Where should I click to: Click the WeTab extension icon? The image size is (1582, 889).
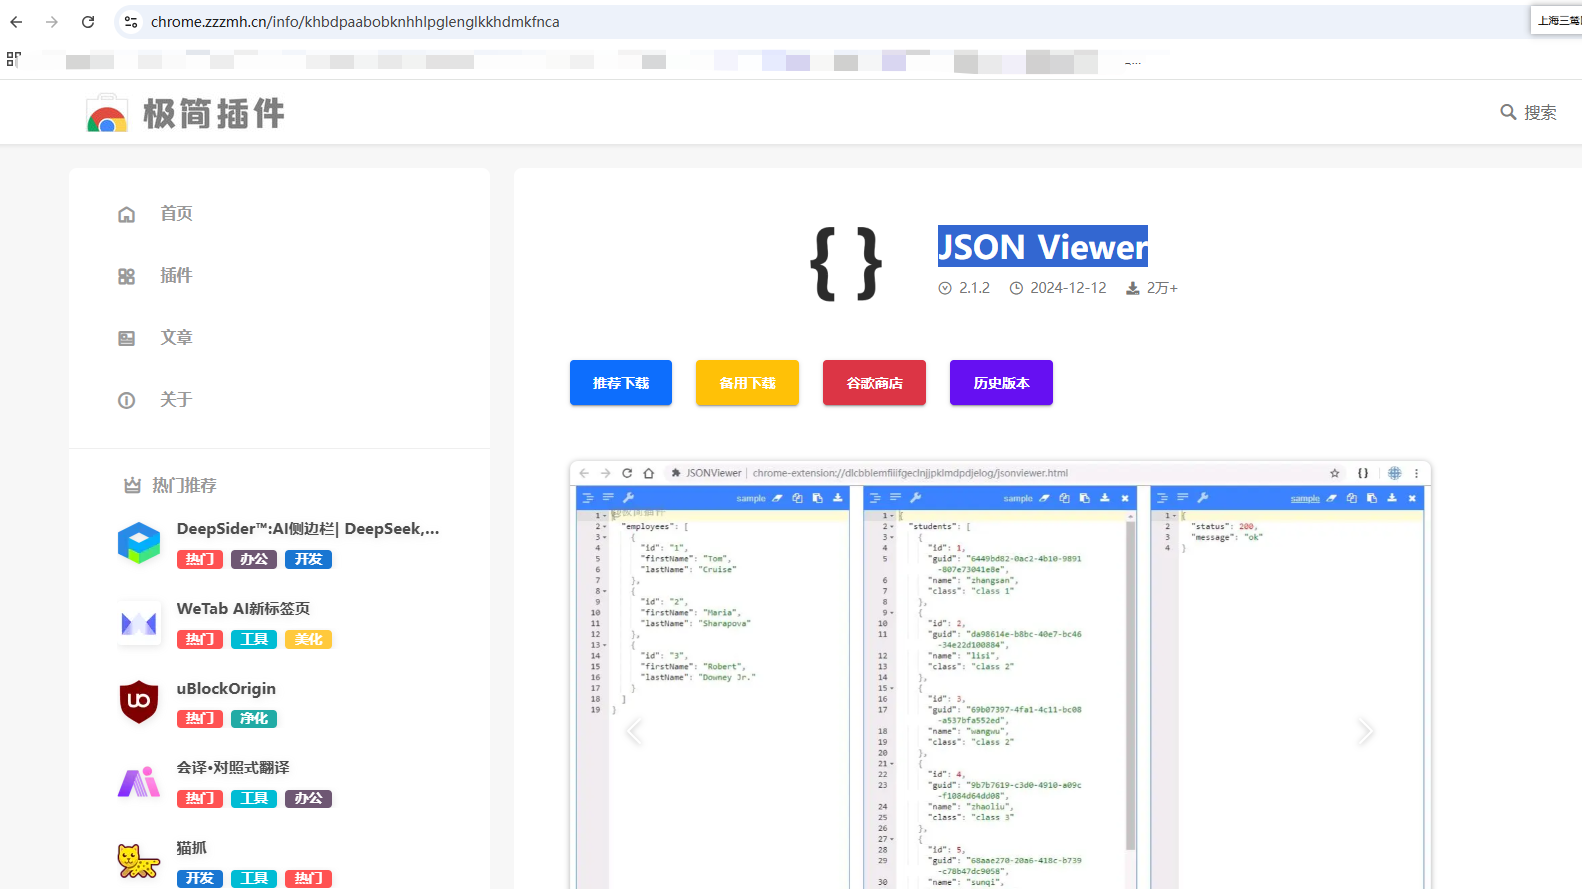click(x=139, y=623)
